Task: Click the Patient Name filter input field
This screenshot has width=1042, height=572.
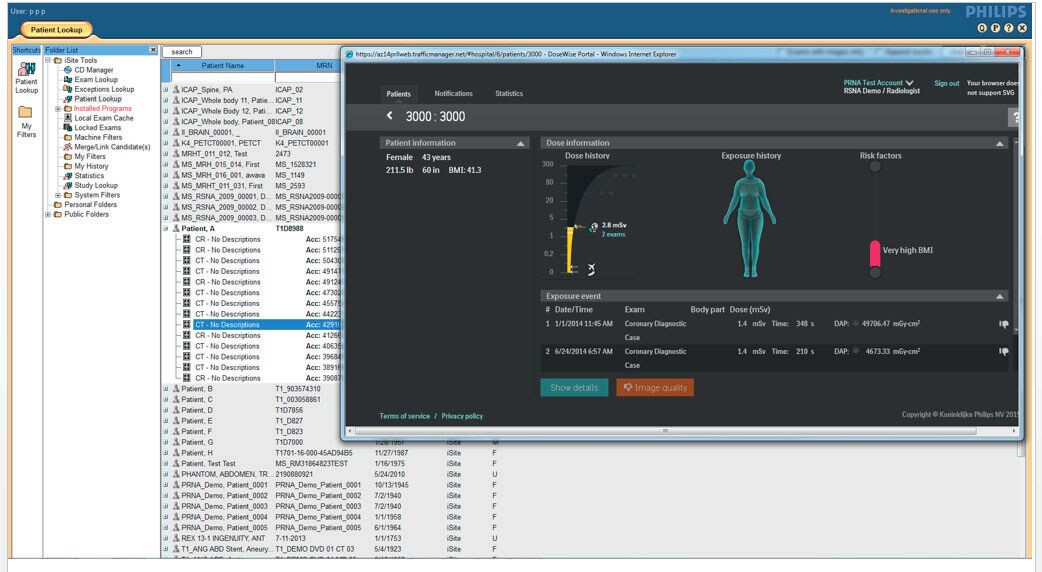Action: (223, 77)
